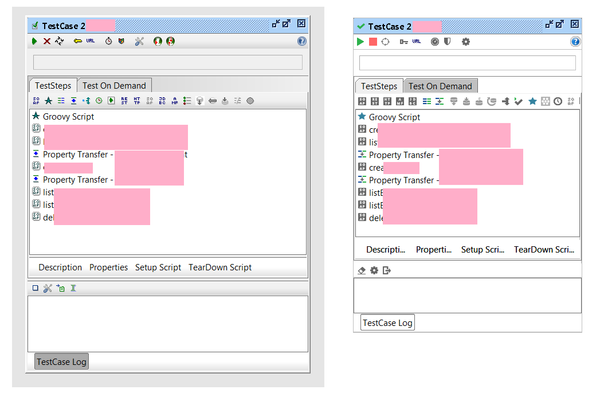Add Properties step in left step toolbar
The height and width of the screenshot is (406, 600).
click(x=61, y=101)
